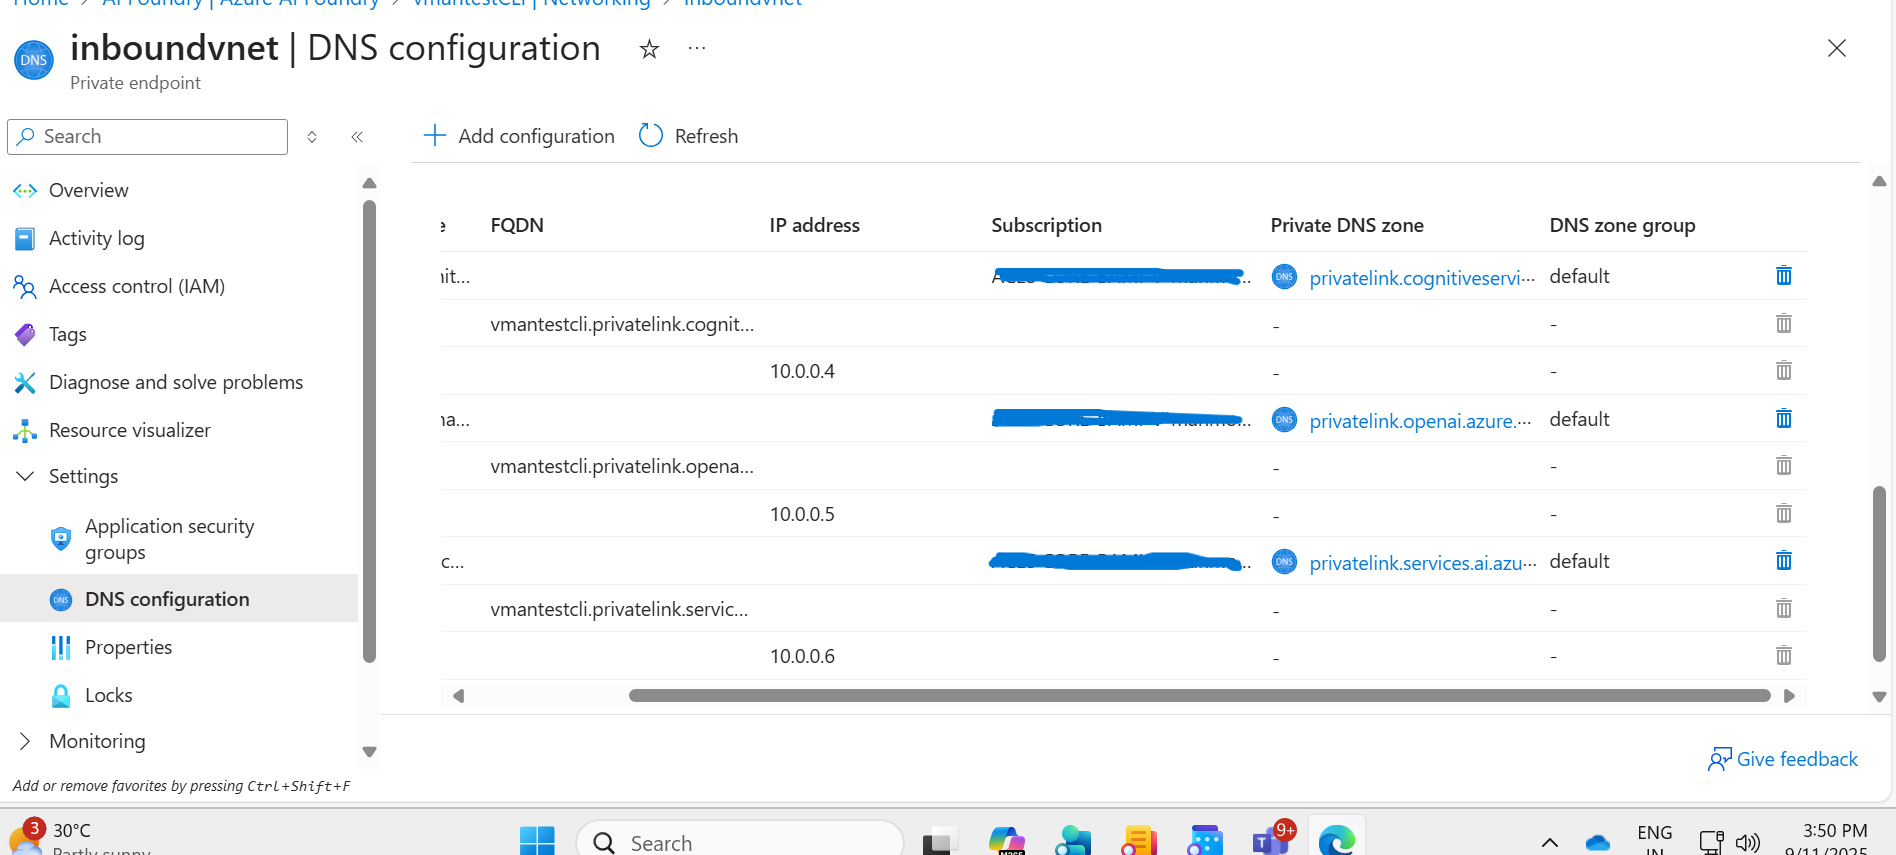This screenshot has height=855, width=1896.
Task: Open the privatelink.services.ai.azure DNS zone link
Action: point(1422,563)
